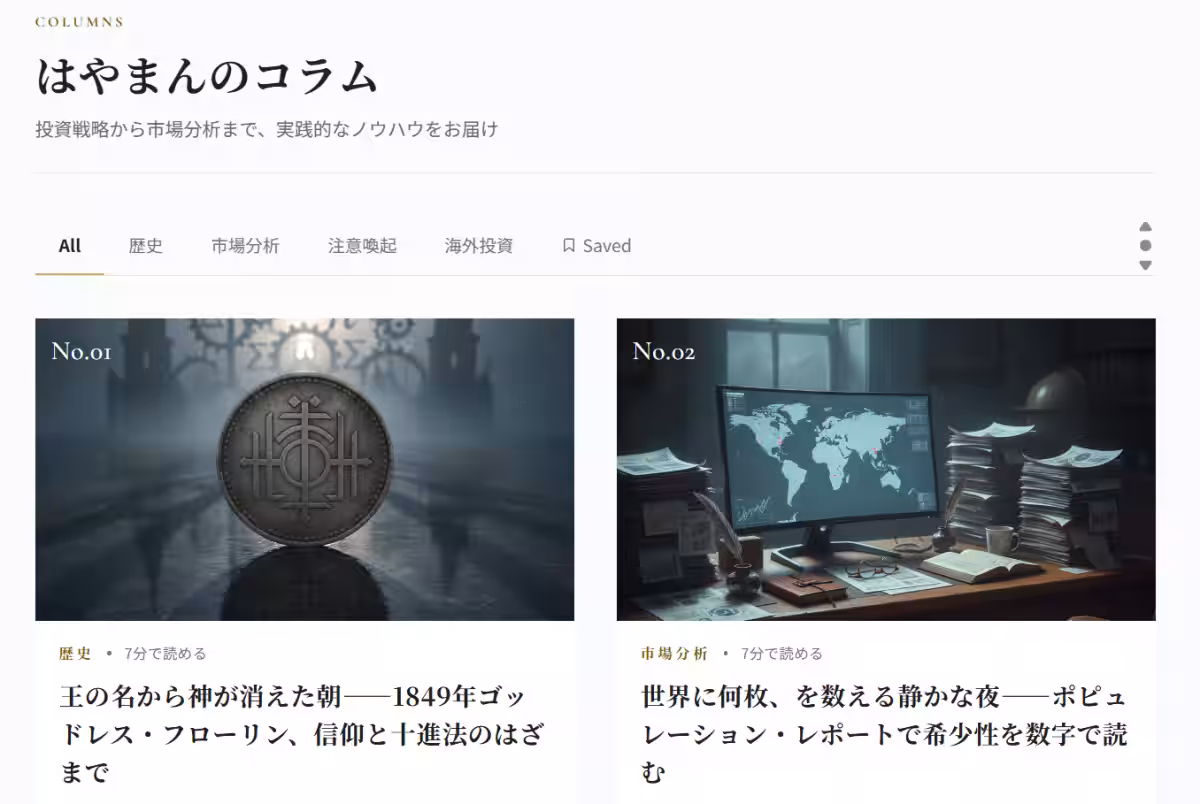
Task: Click 歴史 category label on first card
Action: point(75,653)
